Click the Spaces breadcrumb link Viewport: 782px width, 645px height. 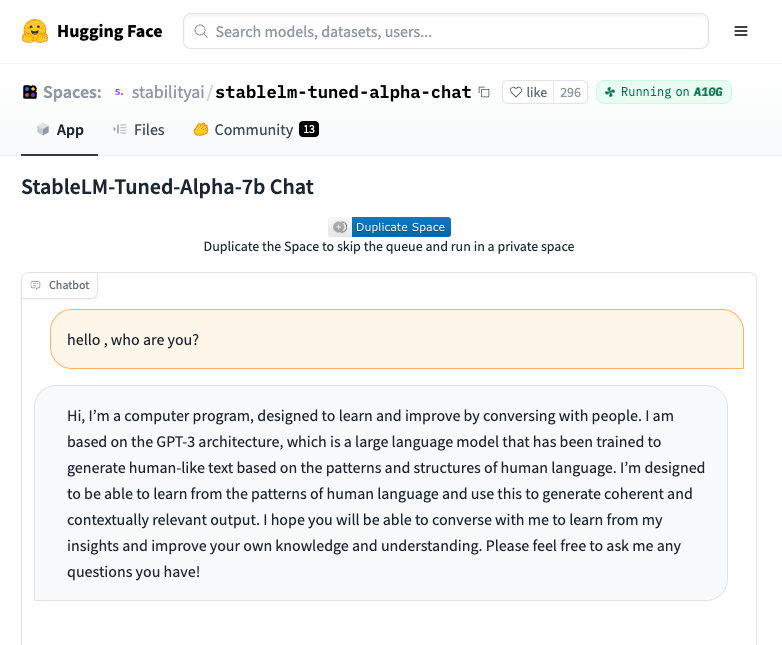(72, 92)
